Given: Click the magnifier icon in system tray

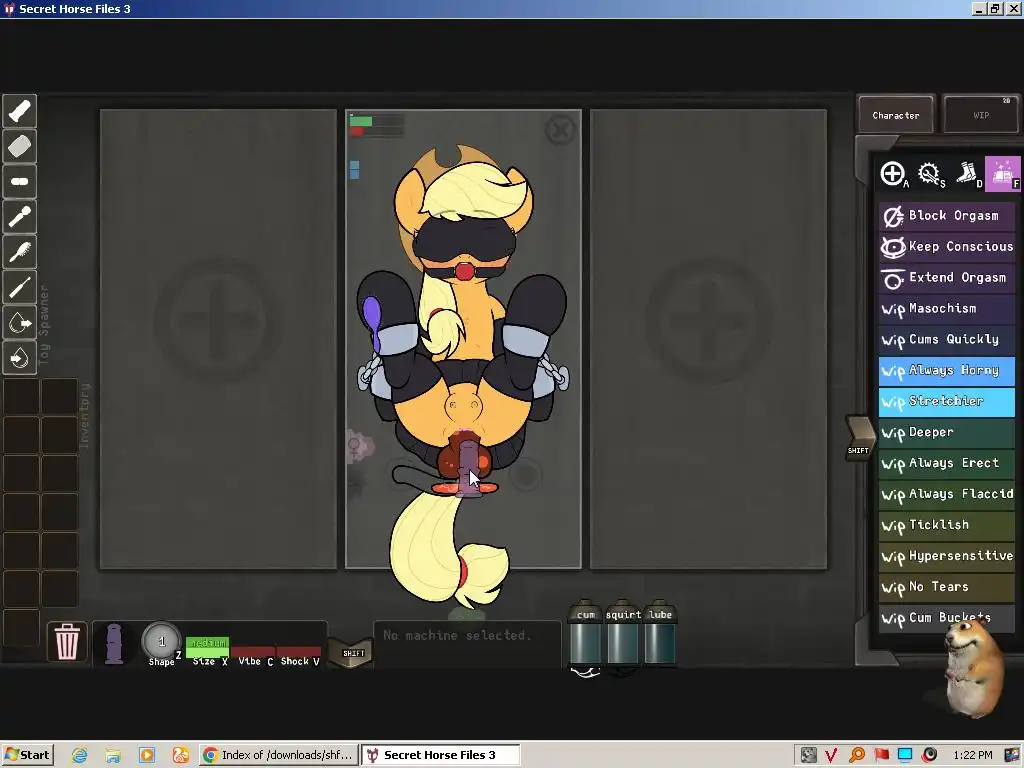Looking at the screenshot, I should [x=857, y=755].
